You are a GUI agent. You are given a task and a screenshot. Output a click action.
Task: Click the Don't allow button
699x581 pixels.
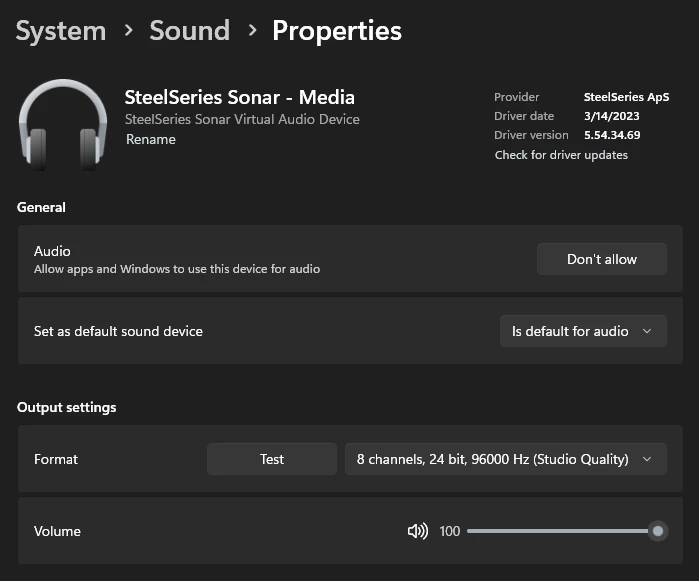click(602, 259)
